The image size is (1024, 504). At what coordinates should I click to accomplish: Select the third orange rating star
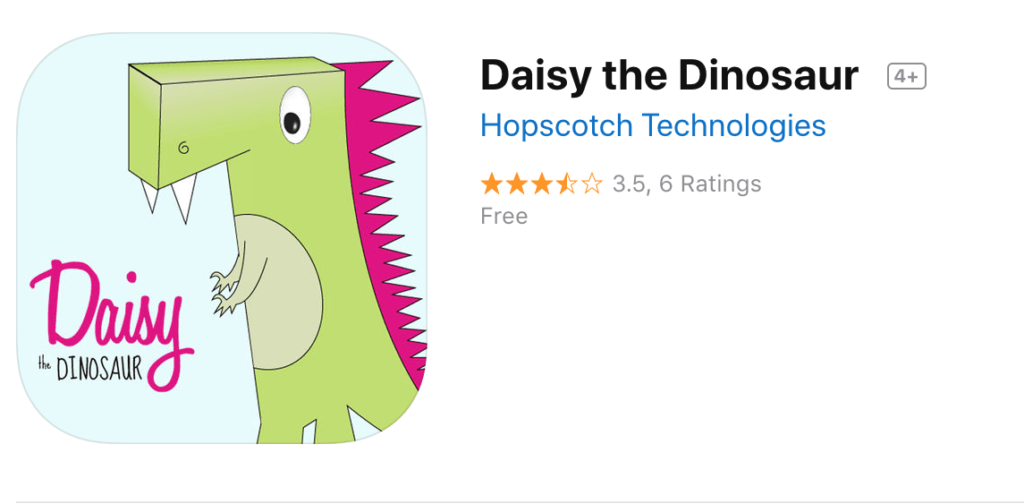coord(541,184)
